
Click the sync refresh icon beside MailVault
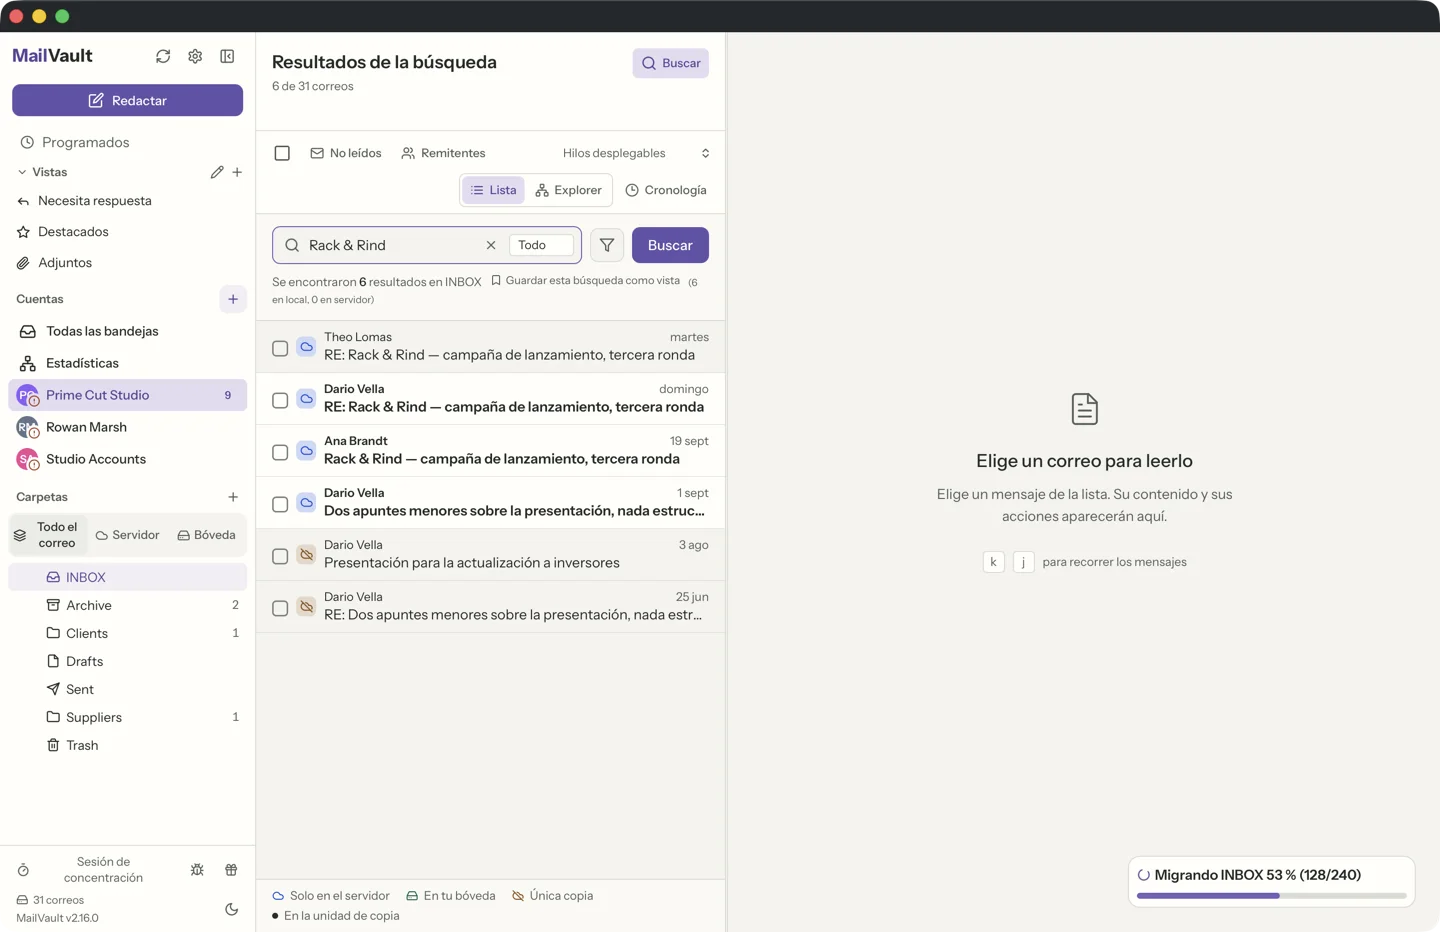pyautogui.click(x=163, y=56)
